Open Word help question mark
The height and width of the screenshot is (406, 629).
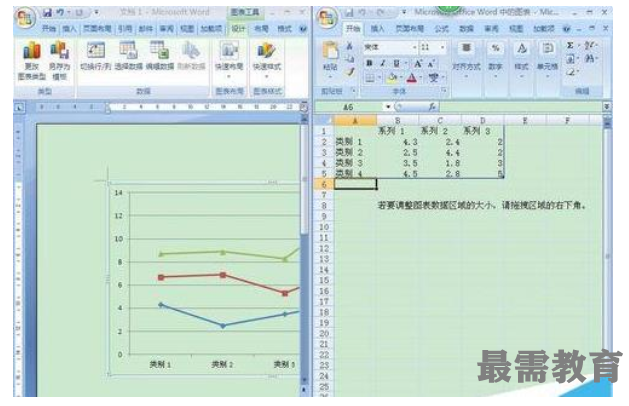303,28
